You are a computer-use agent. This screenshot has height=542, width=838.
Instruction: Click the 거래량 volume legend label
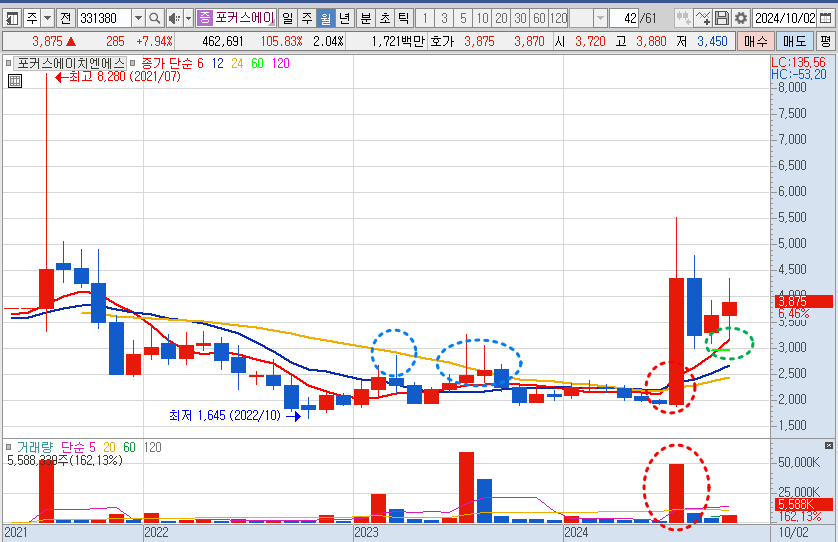(x=35, y=447)
